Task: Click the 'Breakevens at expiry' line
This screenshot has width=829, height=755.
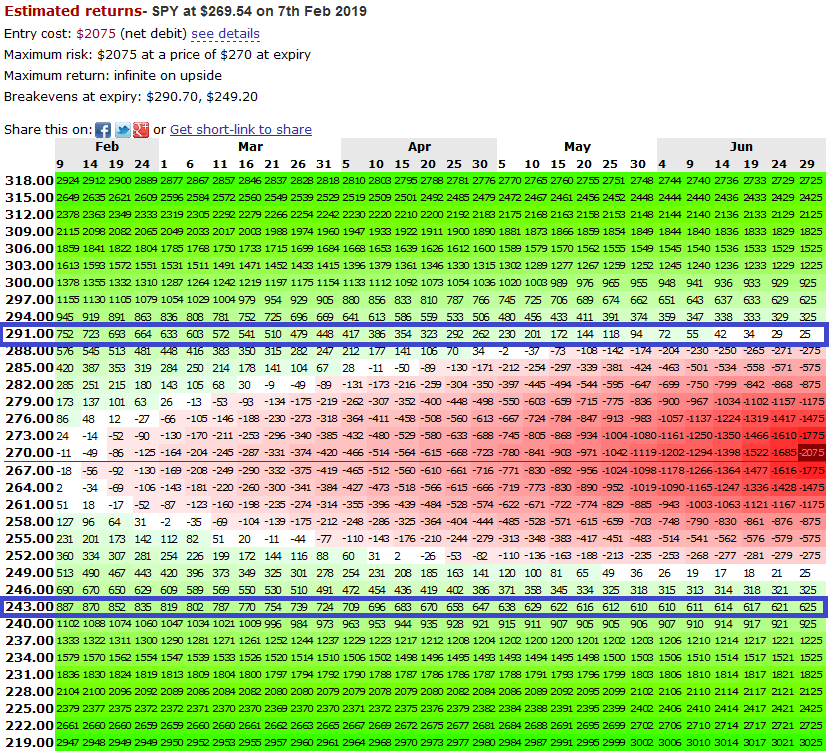Action: [x=131, y=97]
